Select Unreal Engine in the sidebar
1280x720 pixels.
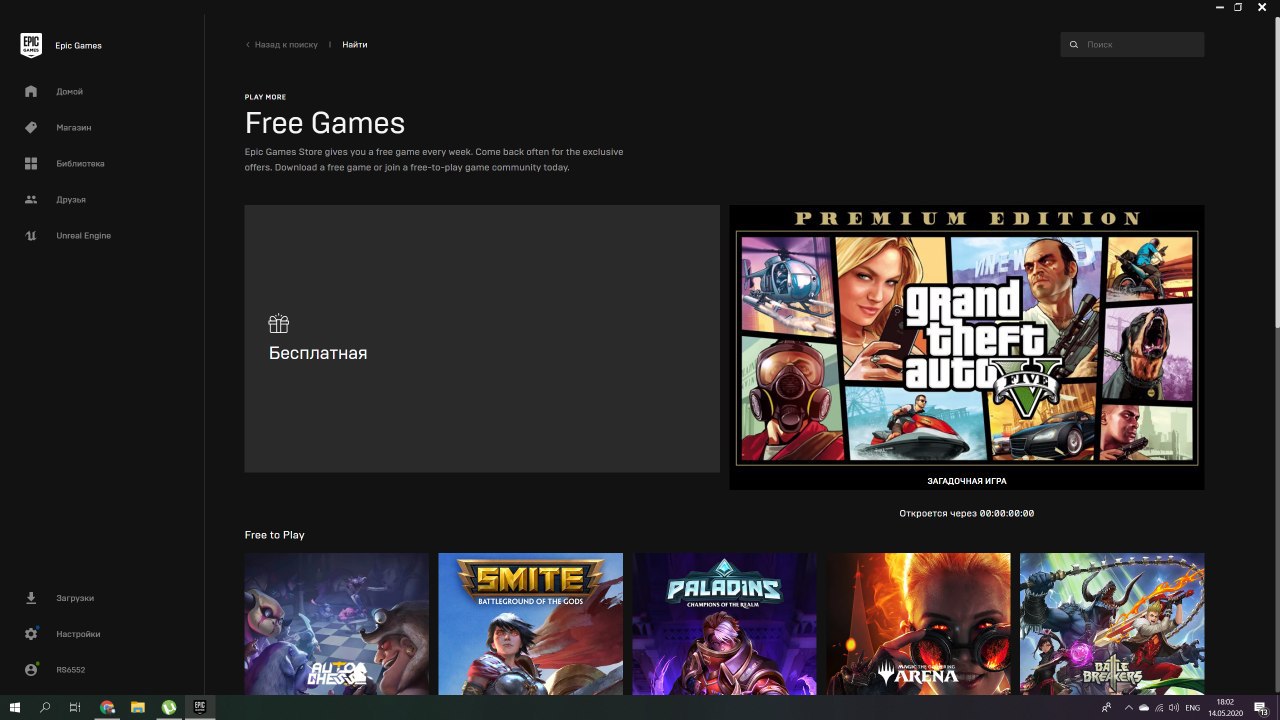[84, 235]
